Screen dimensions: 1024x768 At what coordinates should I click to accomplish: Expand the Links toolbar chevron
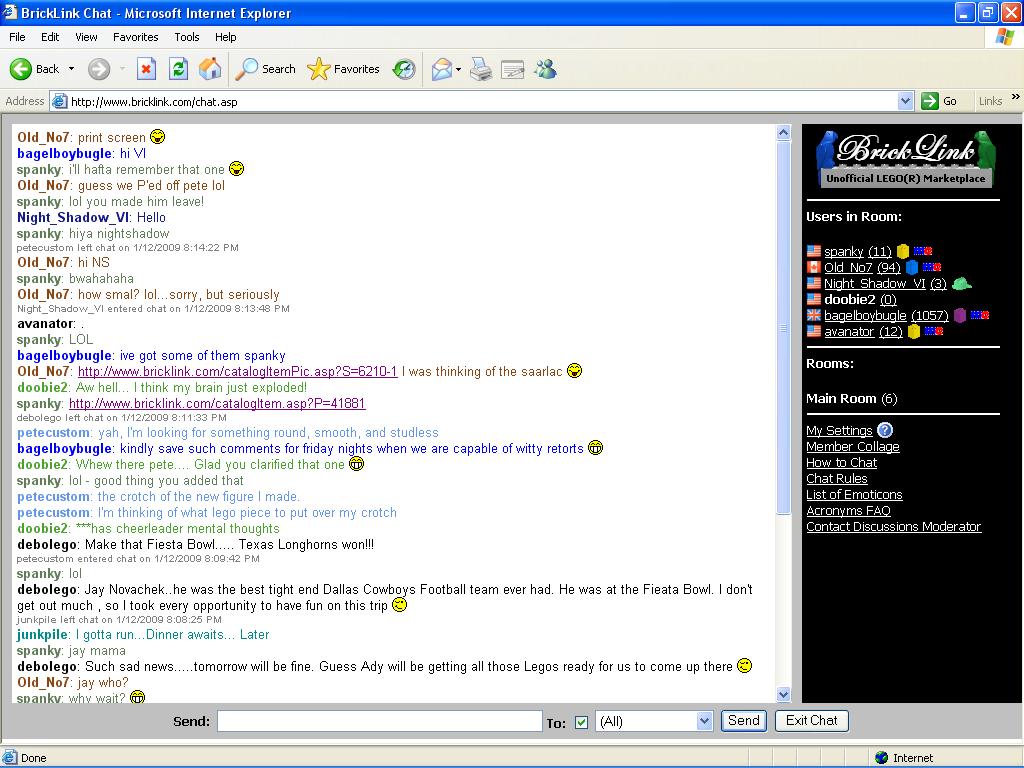1016,97
